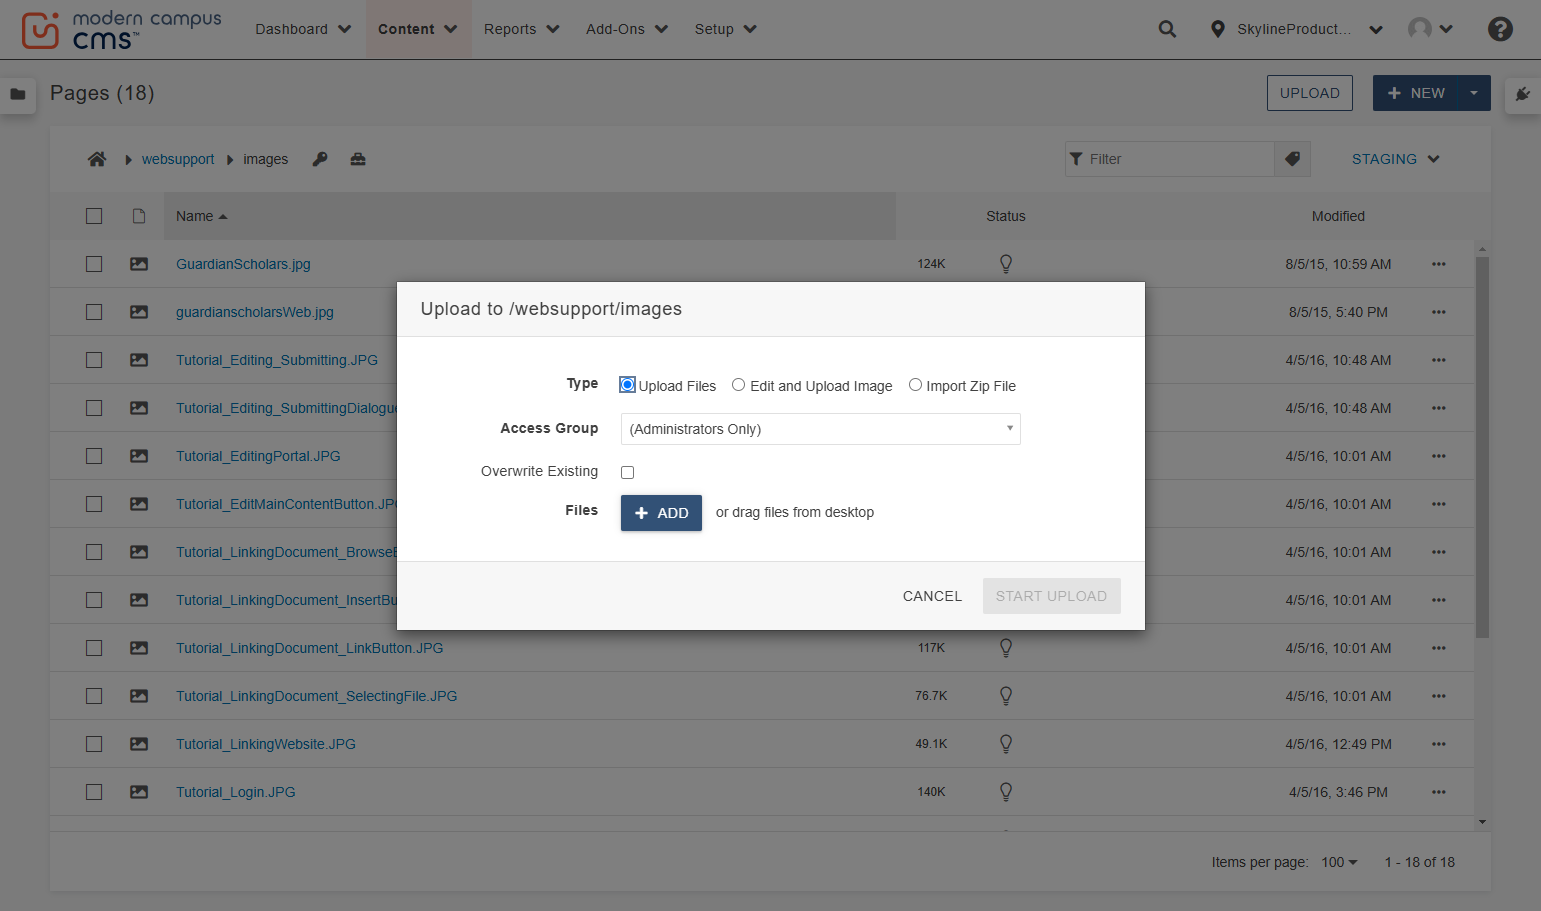1541x911 pixels.
Task: Enable the Overwrite Existing checkbox
Action: coord(627,472)
